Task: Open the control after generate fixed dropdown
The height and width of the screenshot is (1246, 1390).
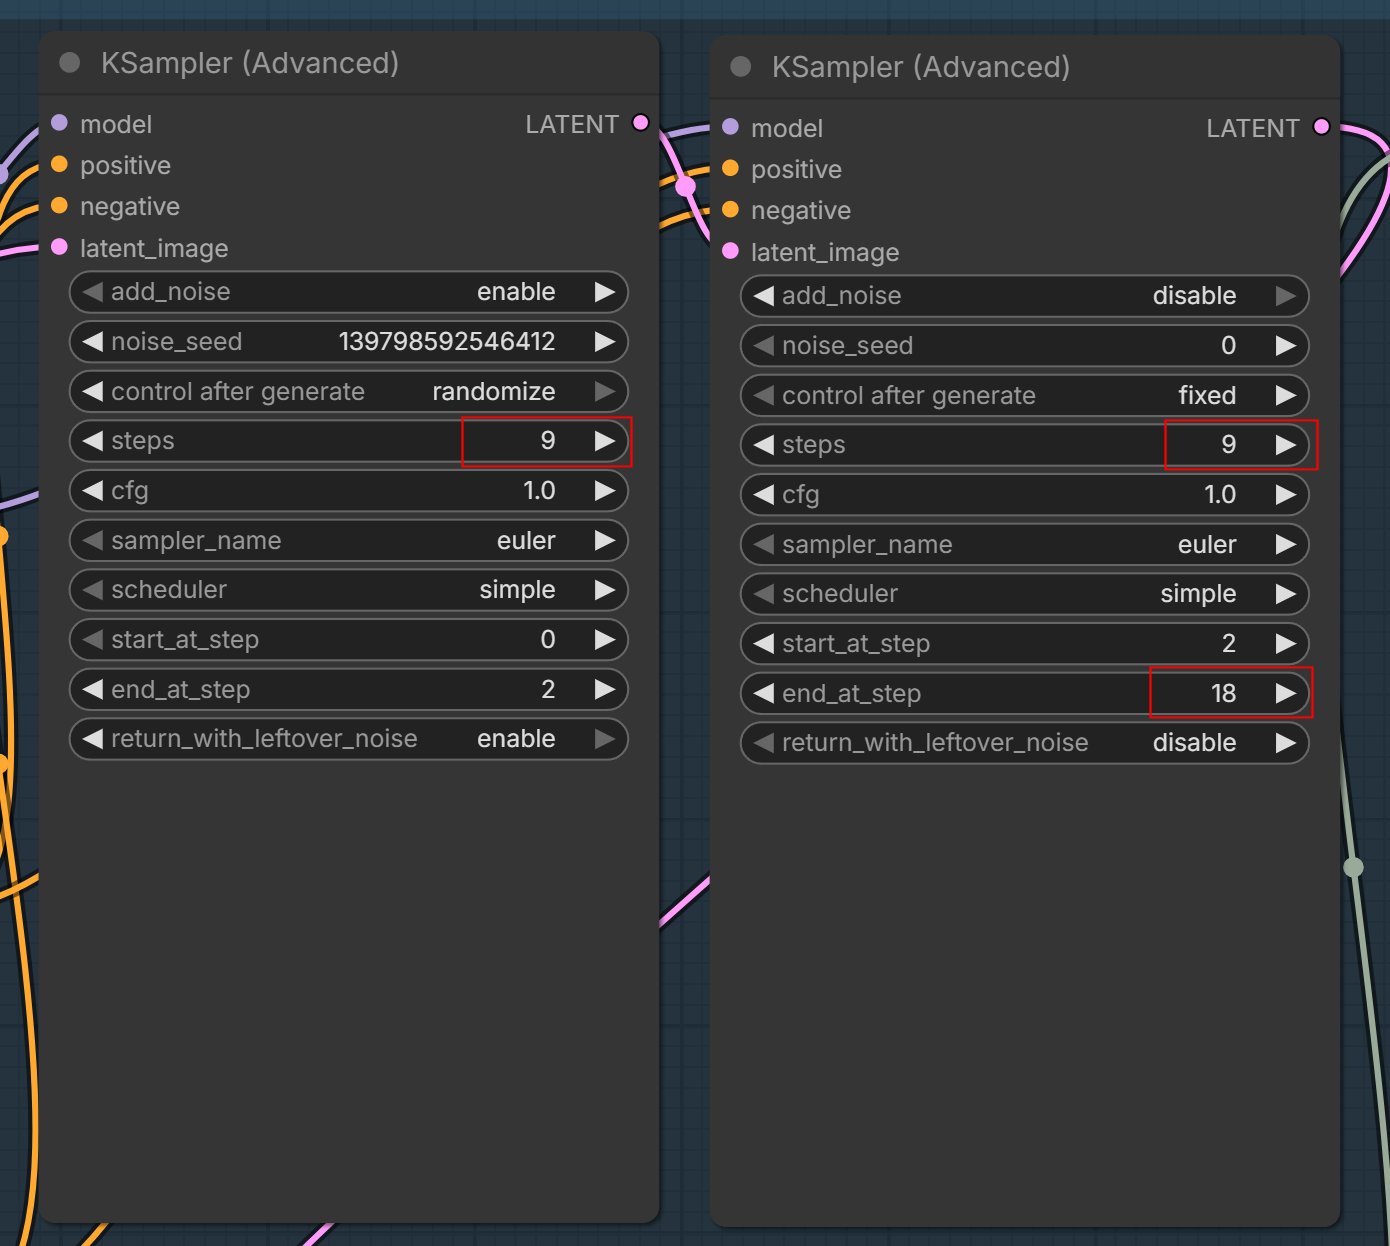Action: [x=1025, y=396]
